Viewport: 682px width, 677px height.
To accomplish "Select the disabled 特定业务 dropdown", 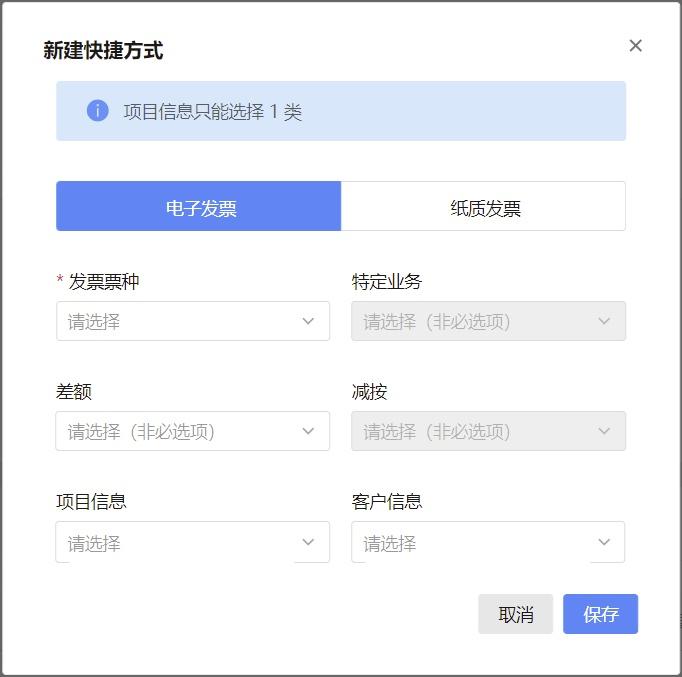I will 475,322.
